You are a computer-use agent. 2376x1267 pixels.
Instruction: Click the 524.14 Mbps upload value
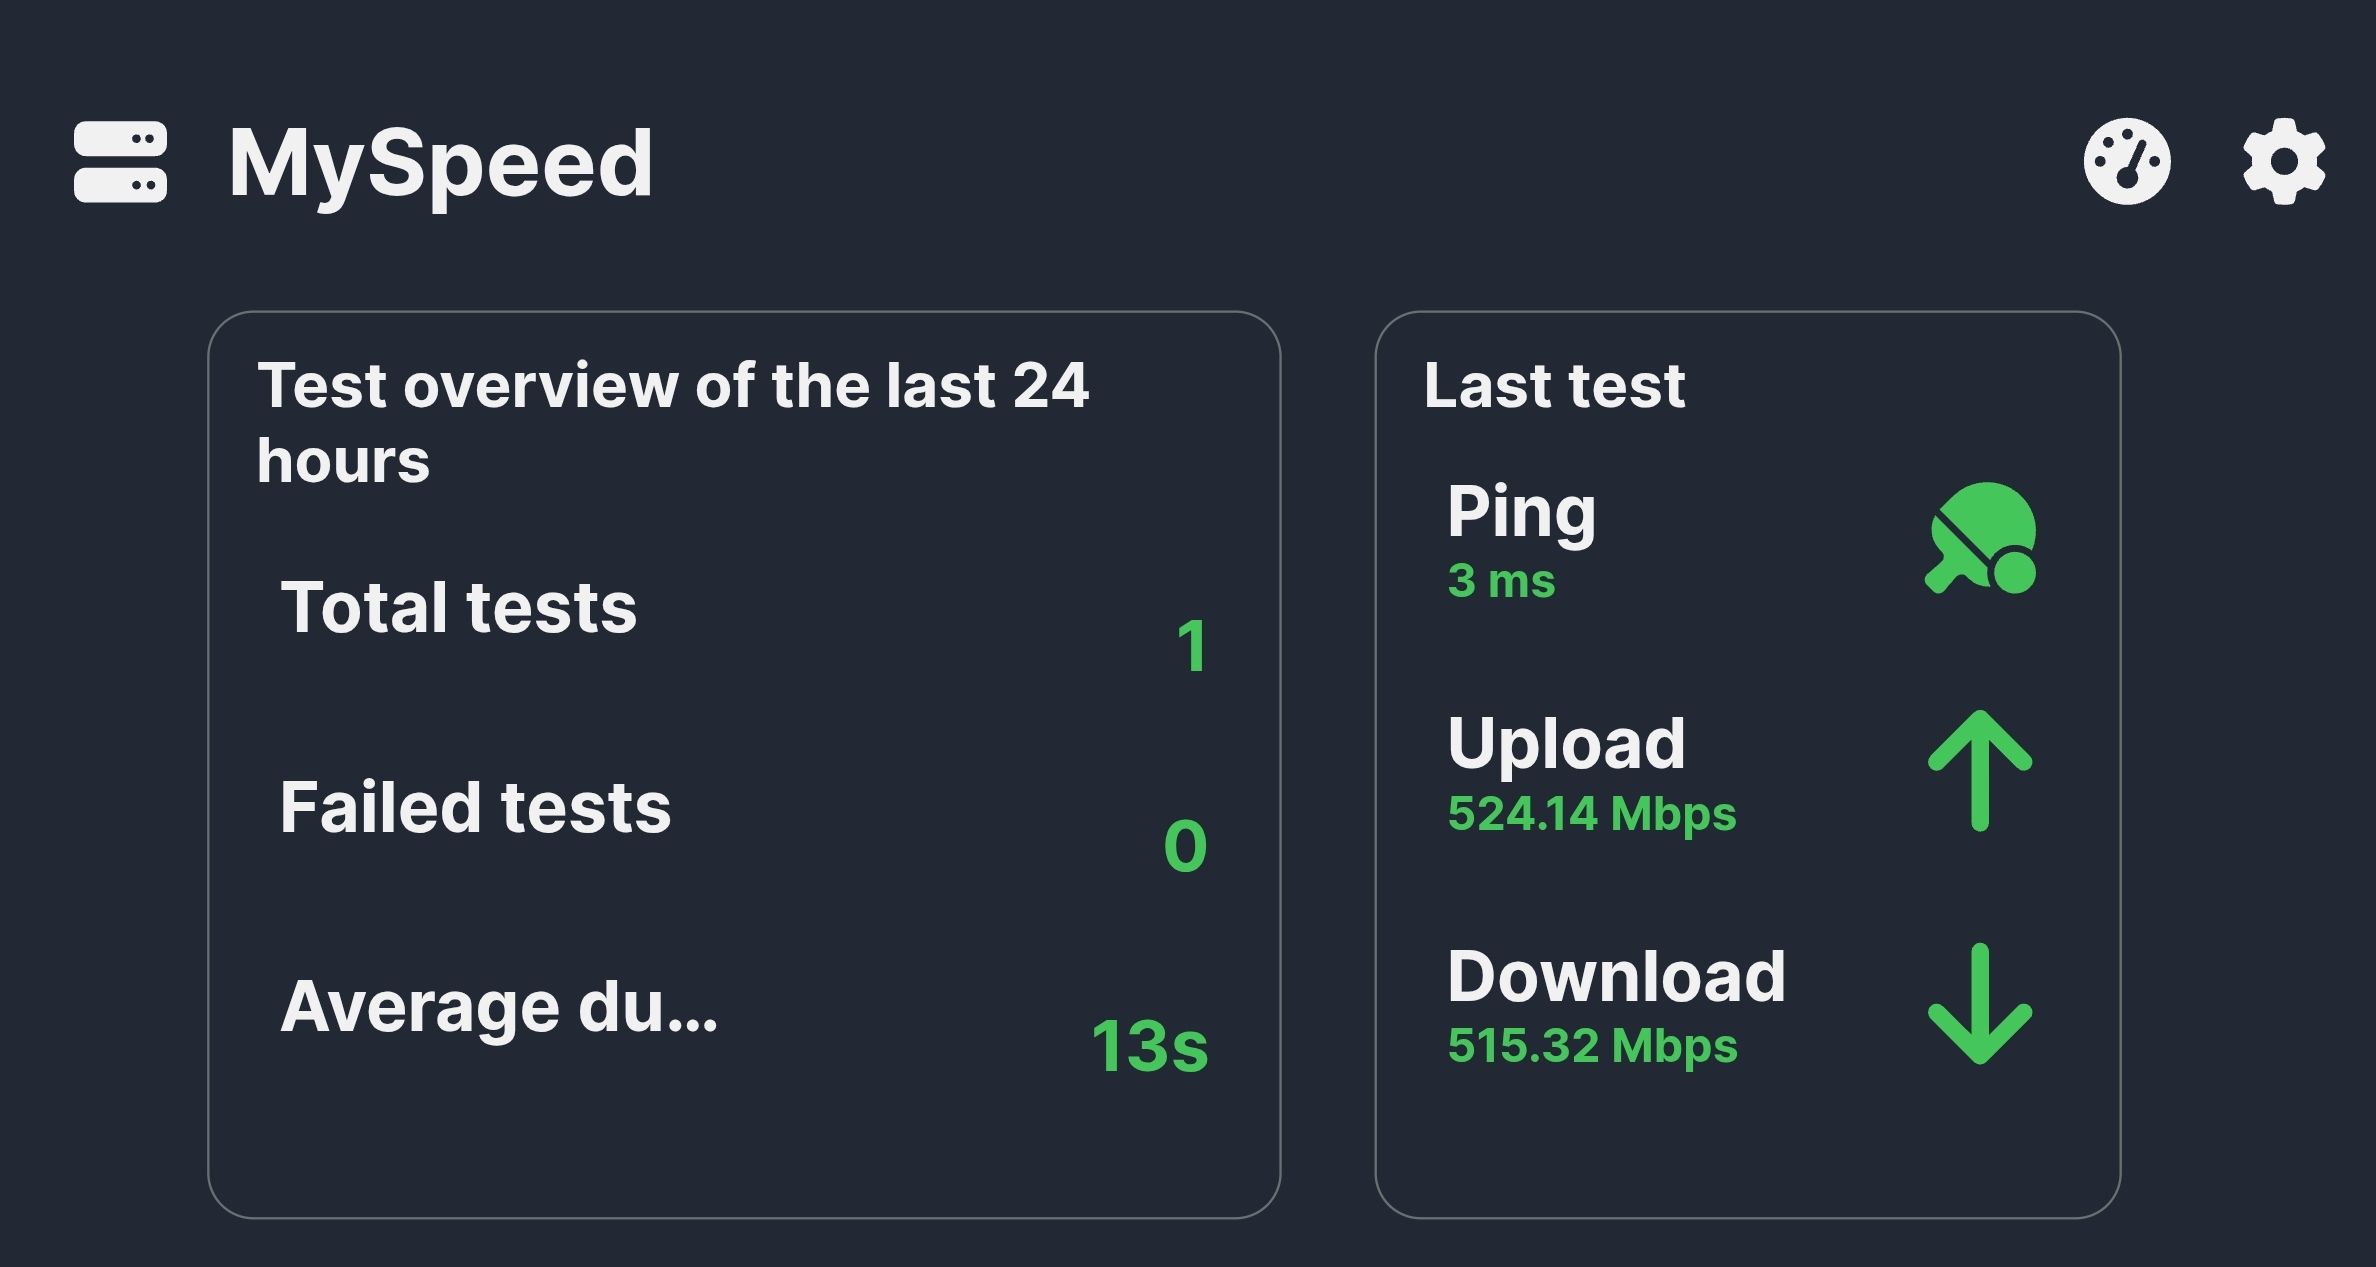[1591, 814]
